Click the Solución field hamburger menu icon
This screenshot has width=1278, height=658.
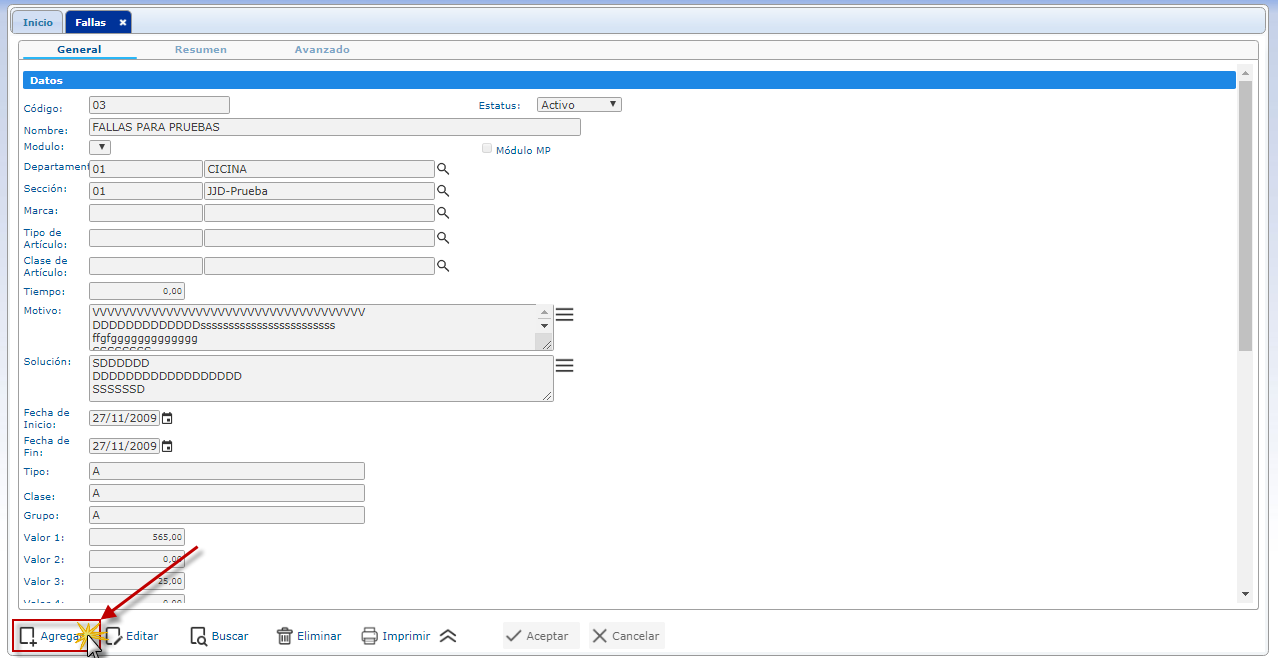point(564,366)
